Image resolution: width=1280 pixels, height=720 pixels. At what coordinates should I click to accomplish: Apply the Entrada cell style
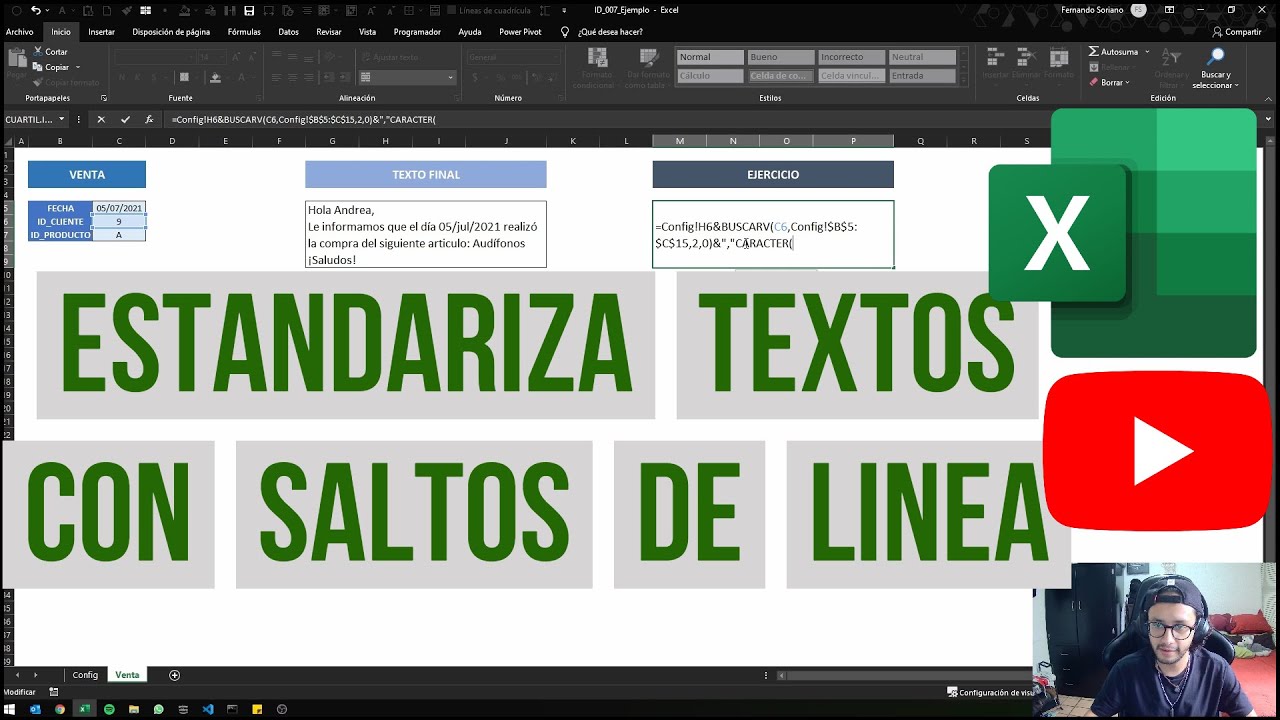[923, 76]
